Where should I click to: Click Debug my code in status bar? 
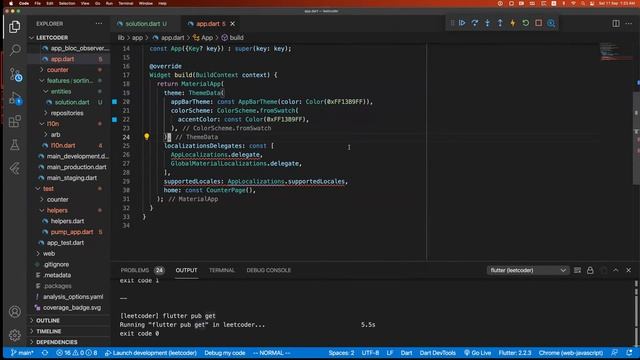click(x=224, y=353)
